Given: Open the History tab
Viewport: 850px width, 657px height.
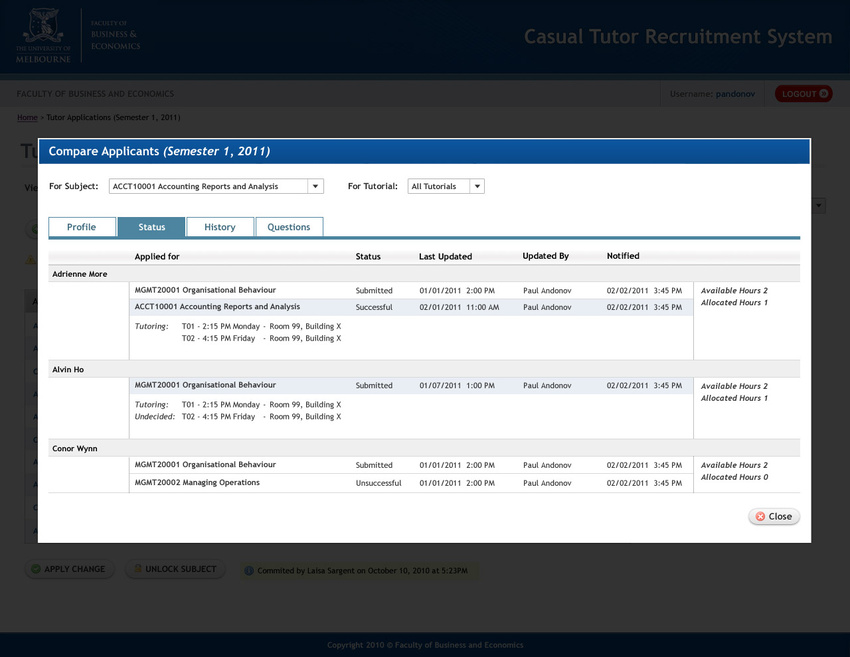Looking at the screenshot, I should click(220, 227).
